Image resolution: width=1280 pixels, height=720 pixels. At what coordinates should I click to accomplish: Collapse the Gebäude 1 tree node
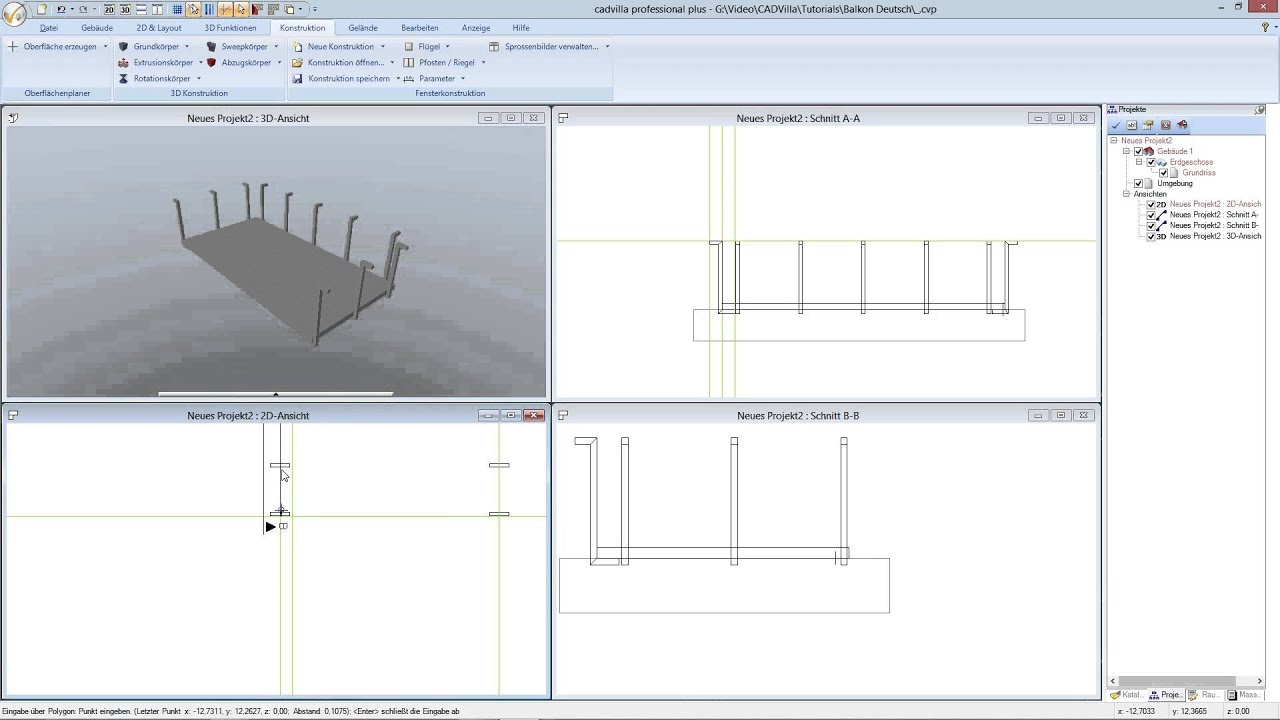tap(1126, 152)
